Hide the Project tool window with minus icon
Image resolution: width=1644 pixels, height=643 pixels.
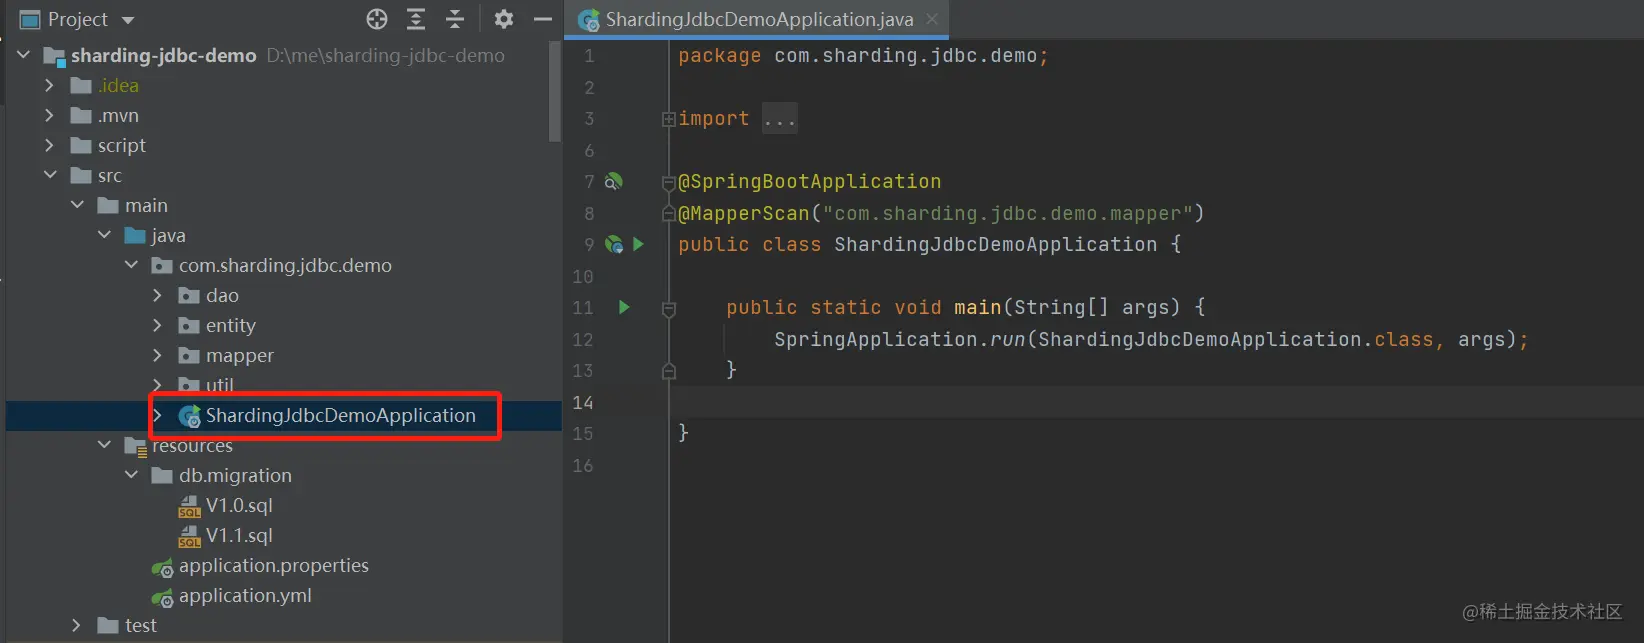pyautogui.click(x=543, y=19)
